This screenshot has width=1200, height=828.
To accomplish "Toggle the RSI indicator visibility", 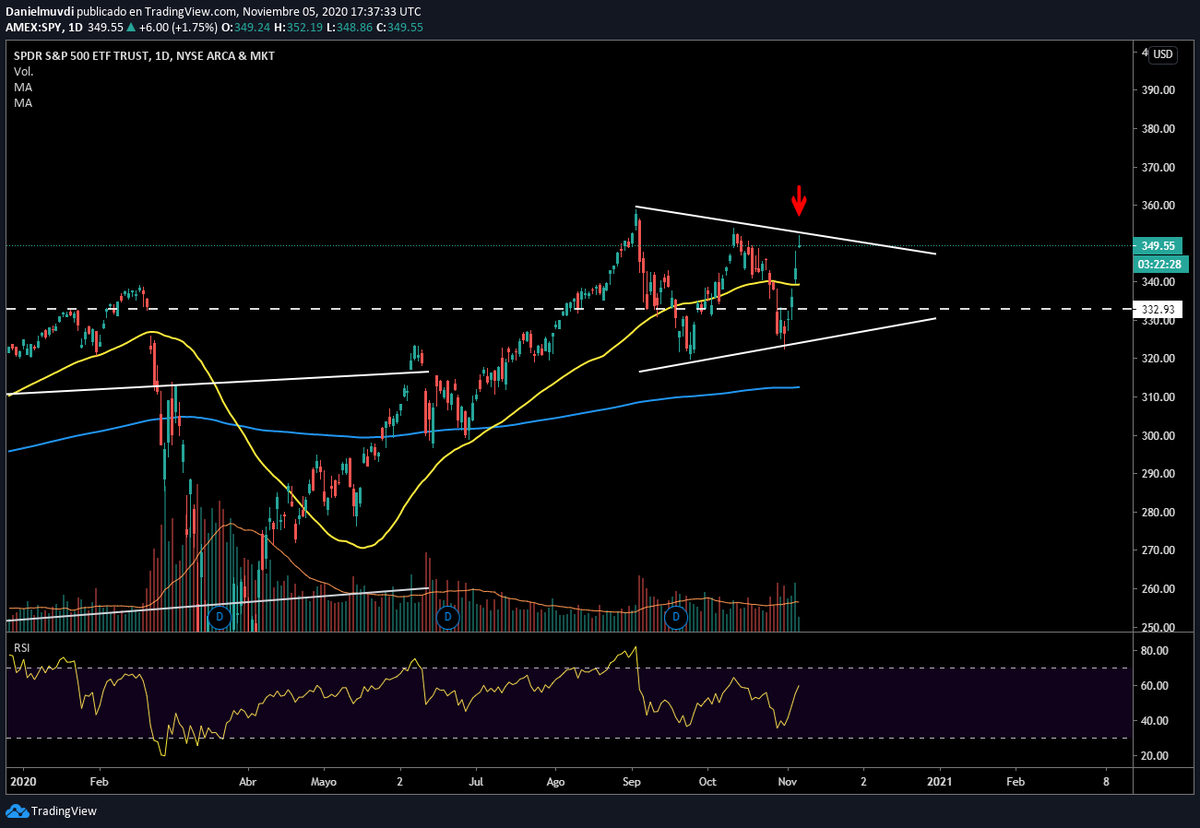I will 21,648.
